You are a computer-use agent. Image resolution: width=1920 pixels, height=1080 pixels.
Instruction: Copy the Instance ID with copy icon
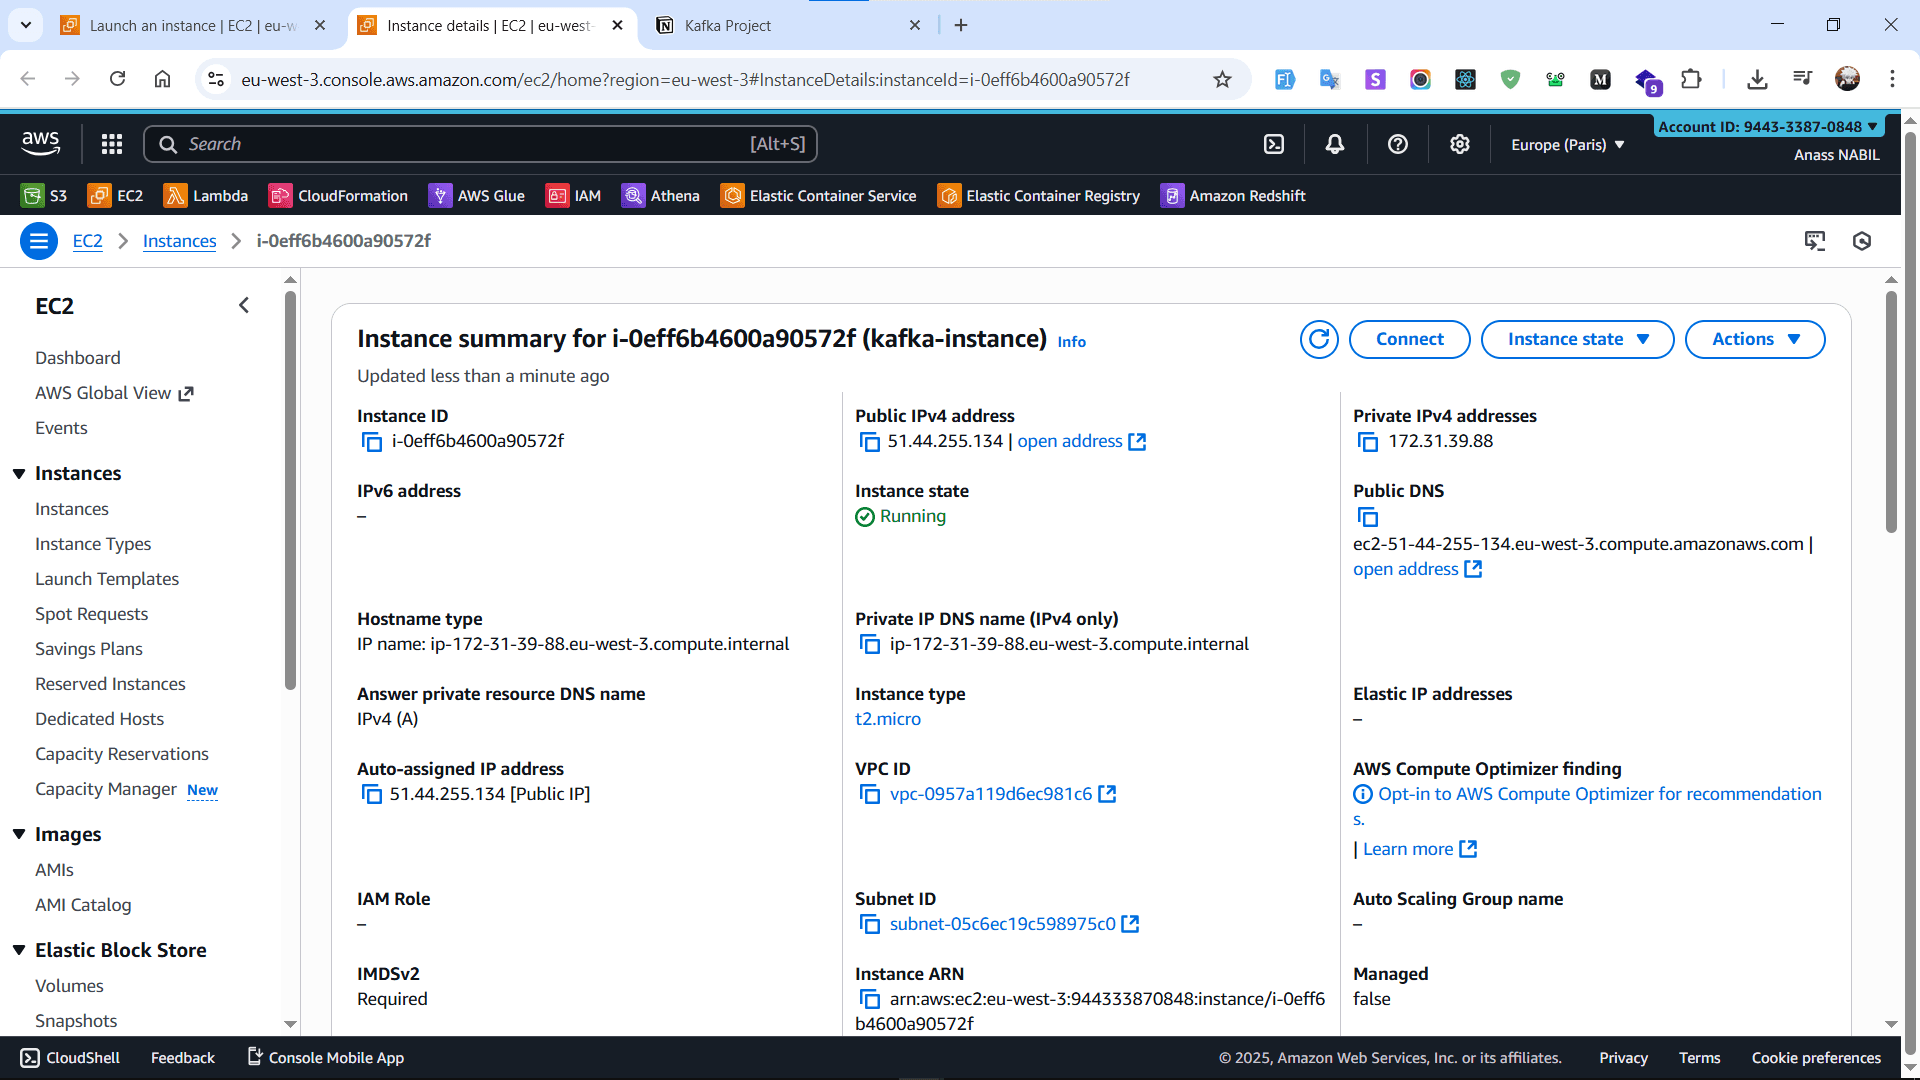tap(371, 442)
